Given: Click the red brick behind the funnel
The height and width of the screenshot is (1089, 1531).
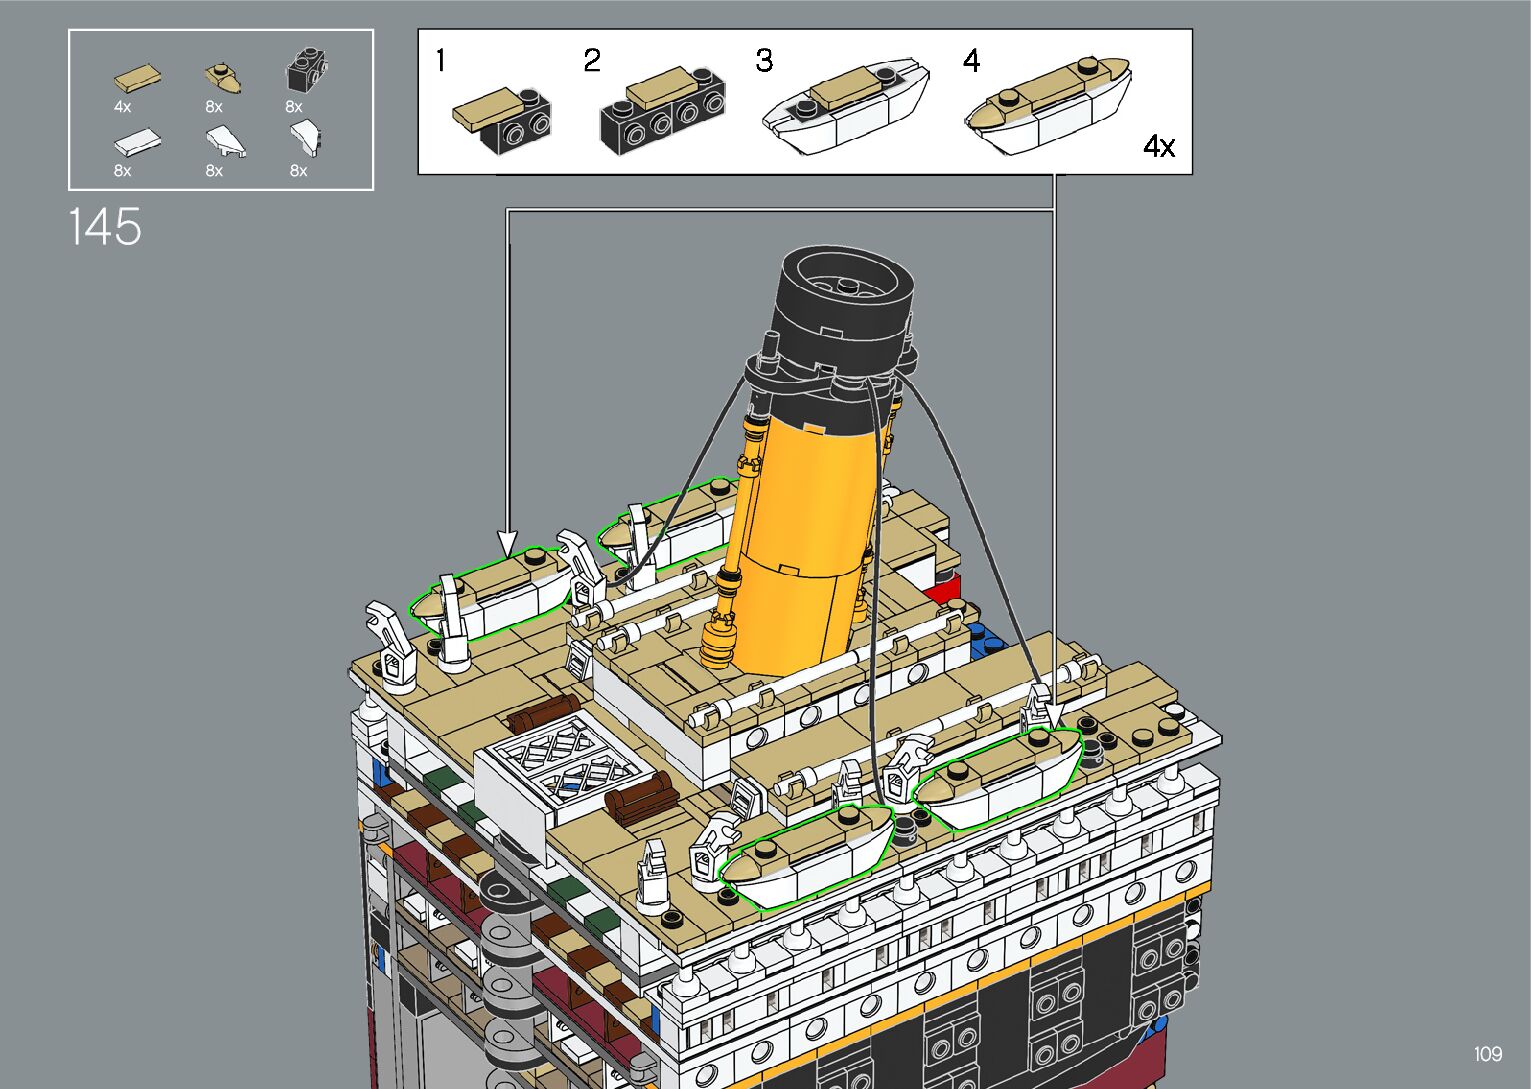Looking at the screenshot, I should 944,587.
